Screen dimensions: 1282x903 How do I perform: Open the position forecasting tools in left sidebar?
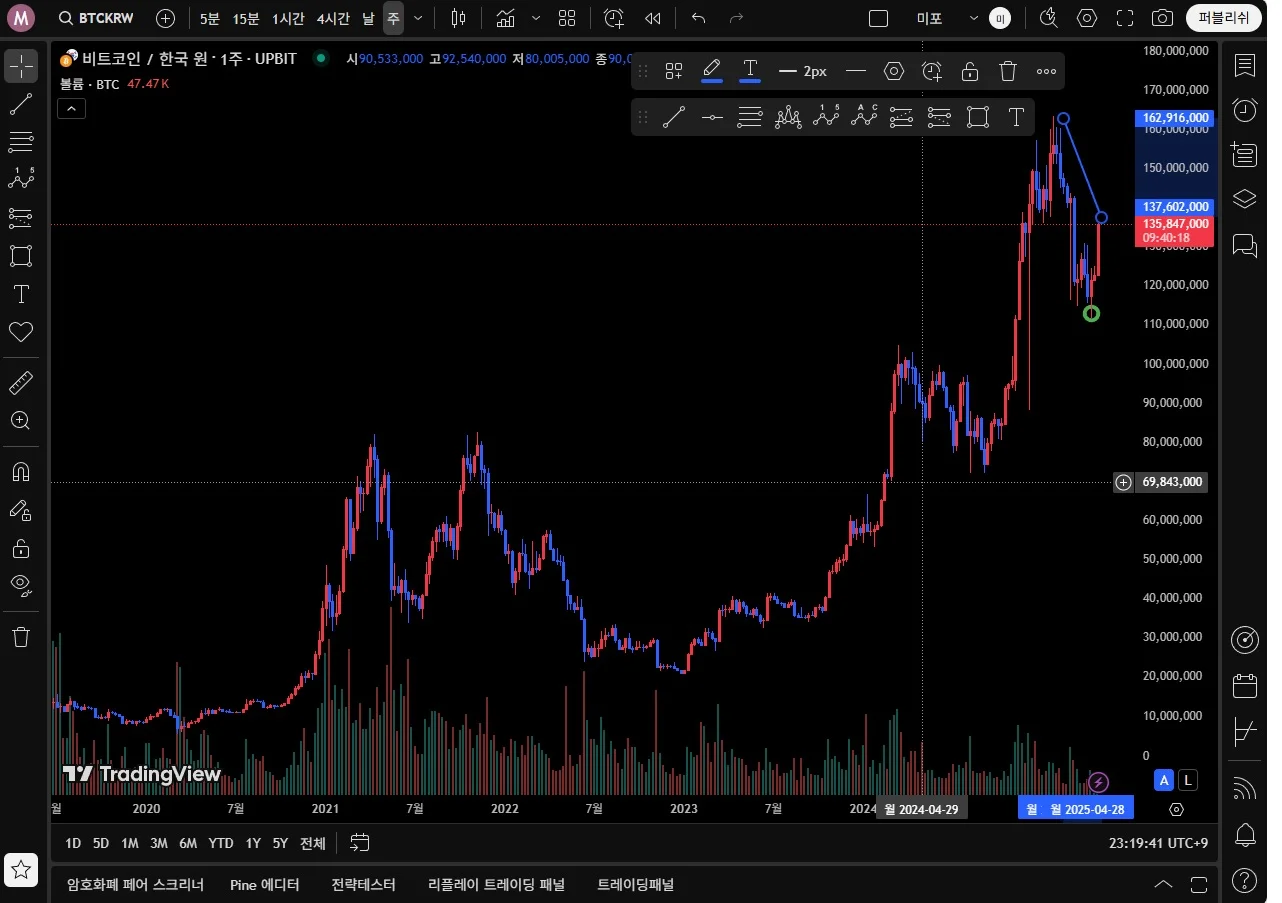click(21, 218)
